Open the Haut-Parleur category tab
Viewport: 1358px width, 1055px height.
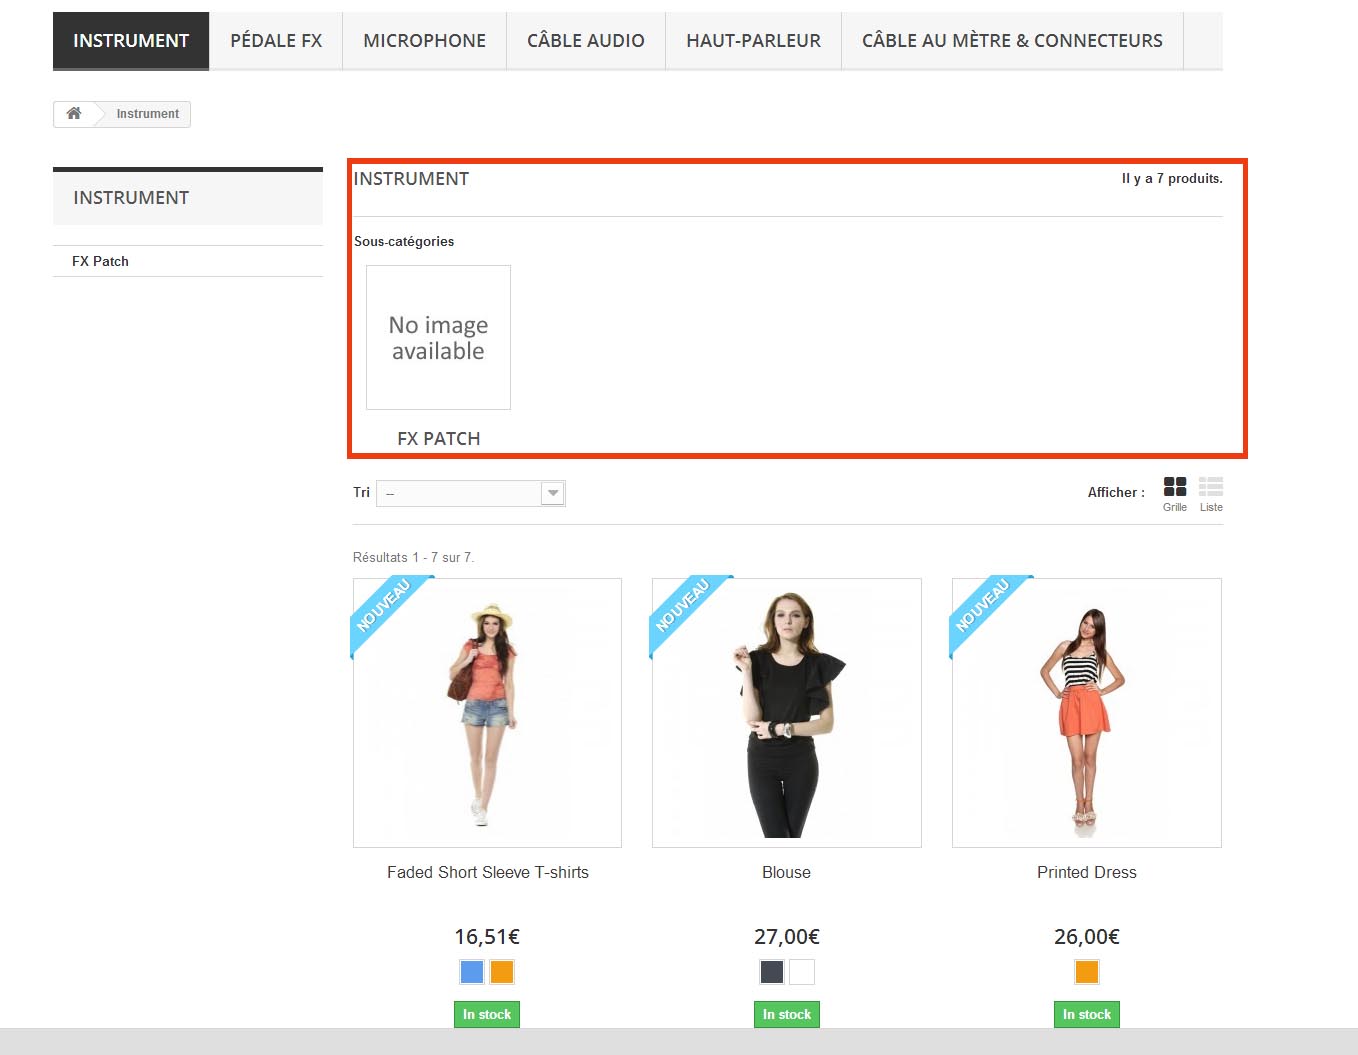click(753, 41)
